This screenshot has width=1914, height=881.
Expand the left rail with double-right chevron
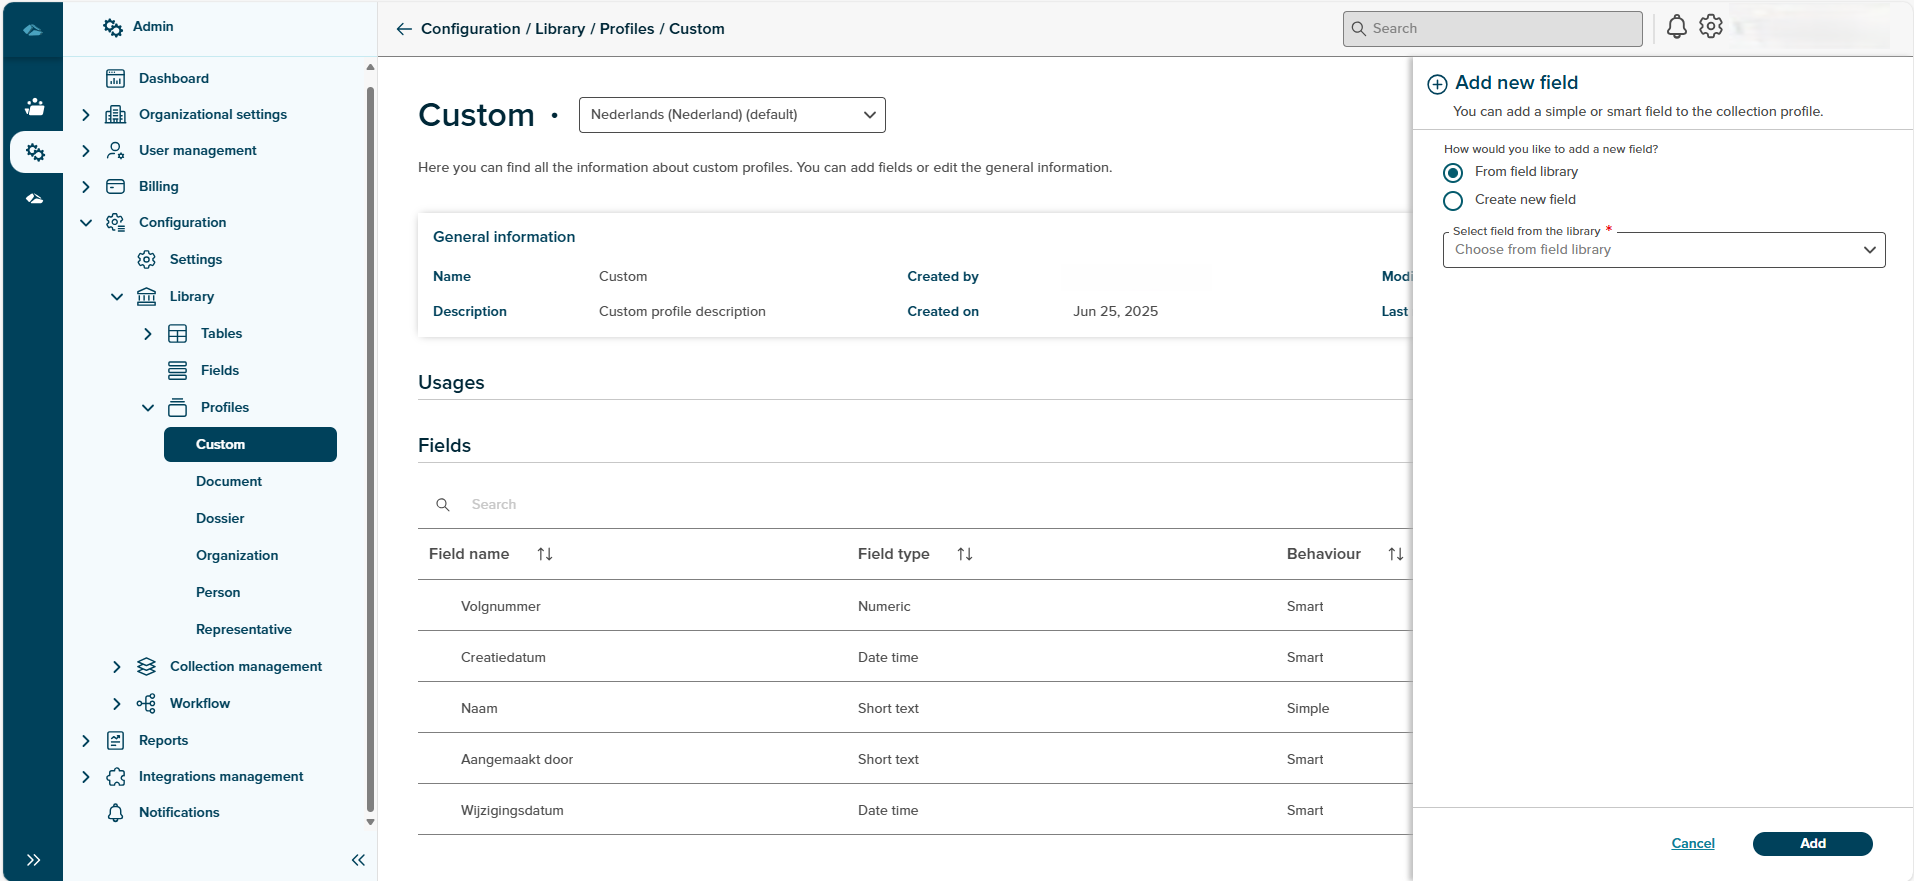(x=33, y=860)
